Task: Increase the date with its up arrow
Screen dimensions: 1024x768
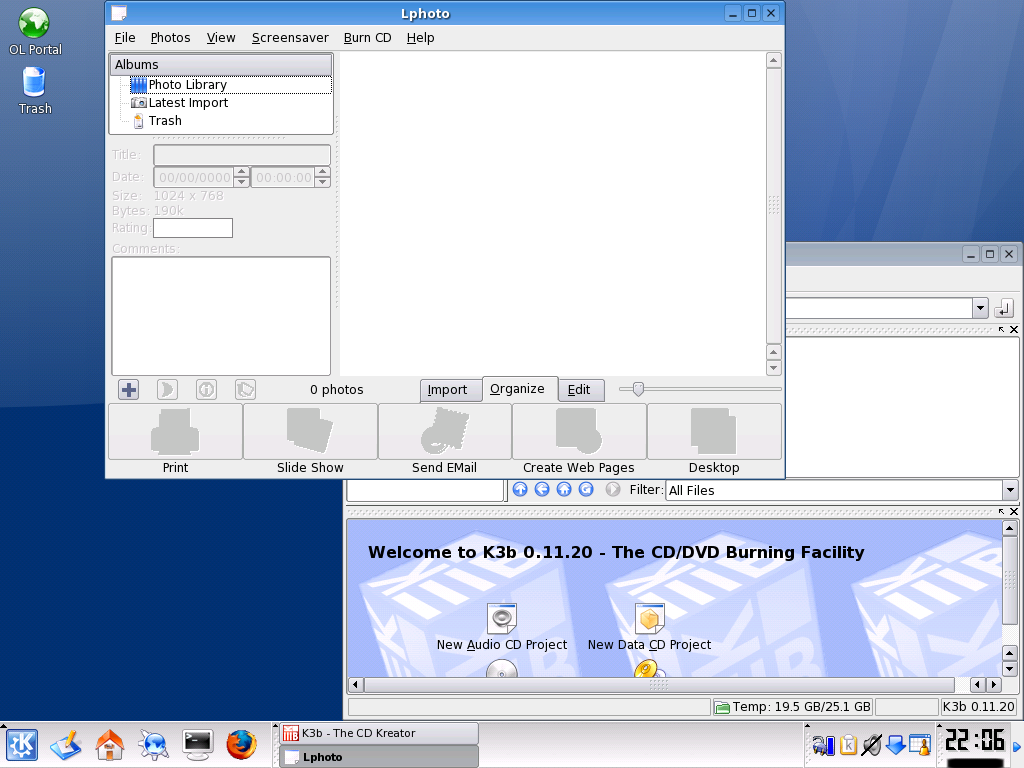Action: (x=242, y=172)
